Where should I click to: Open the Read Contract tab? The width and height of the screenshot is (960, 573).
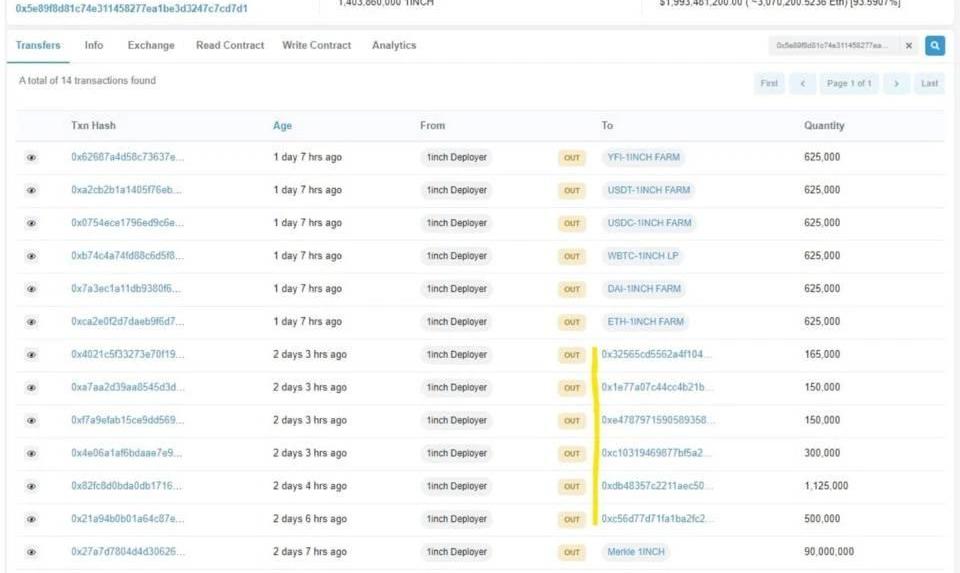[230, 45]
